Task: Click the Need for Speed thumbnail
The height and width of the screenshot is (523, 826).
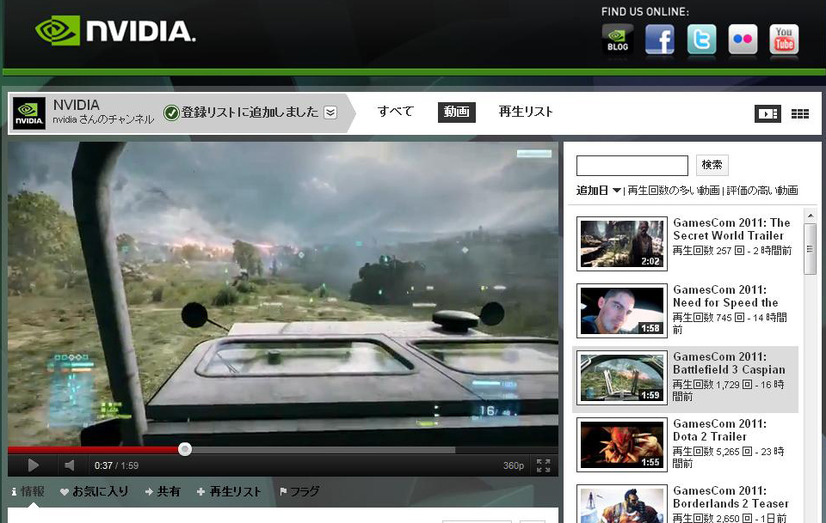Action: [x=622, y=311]
